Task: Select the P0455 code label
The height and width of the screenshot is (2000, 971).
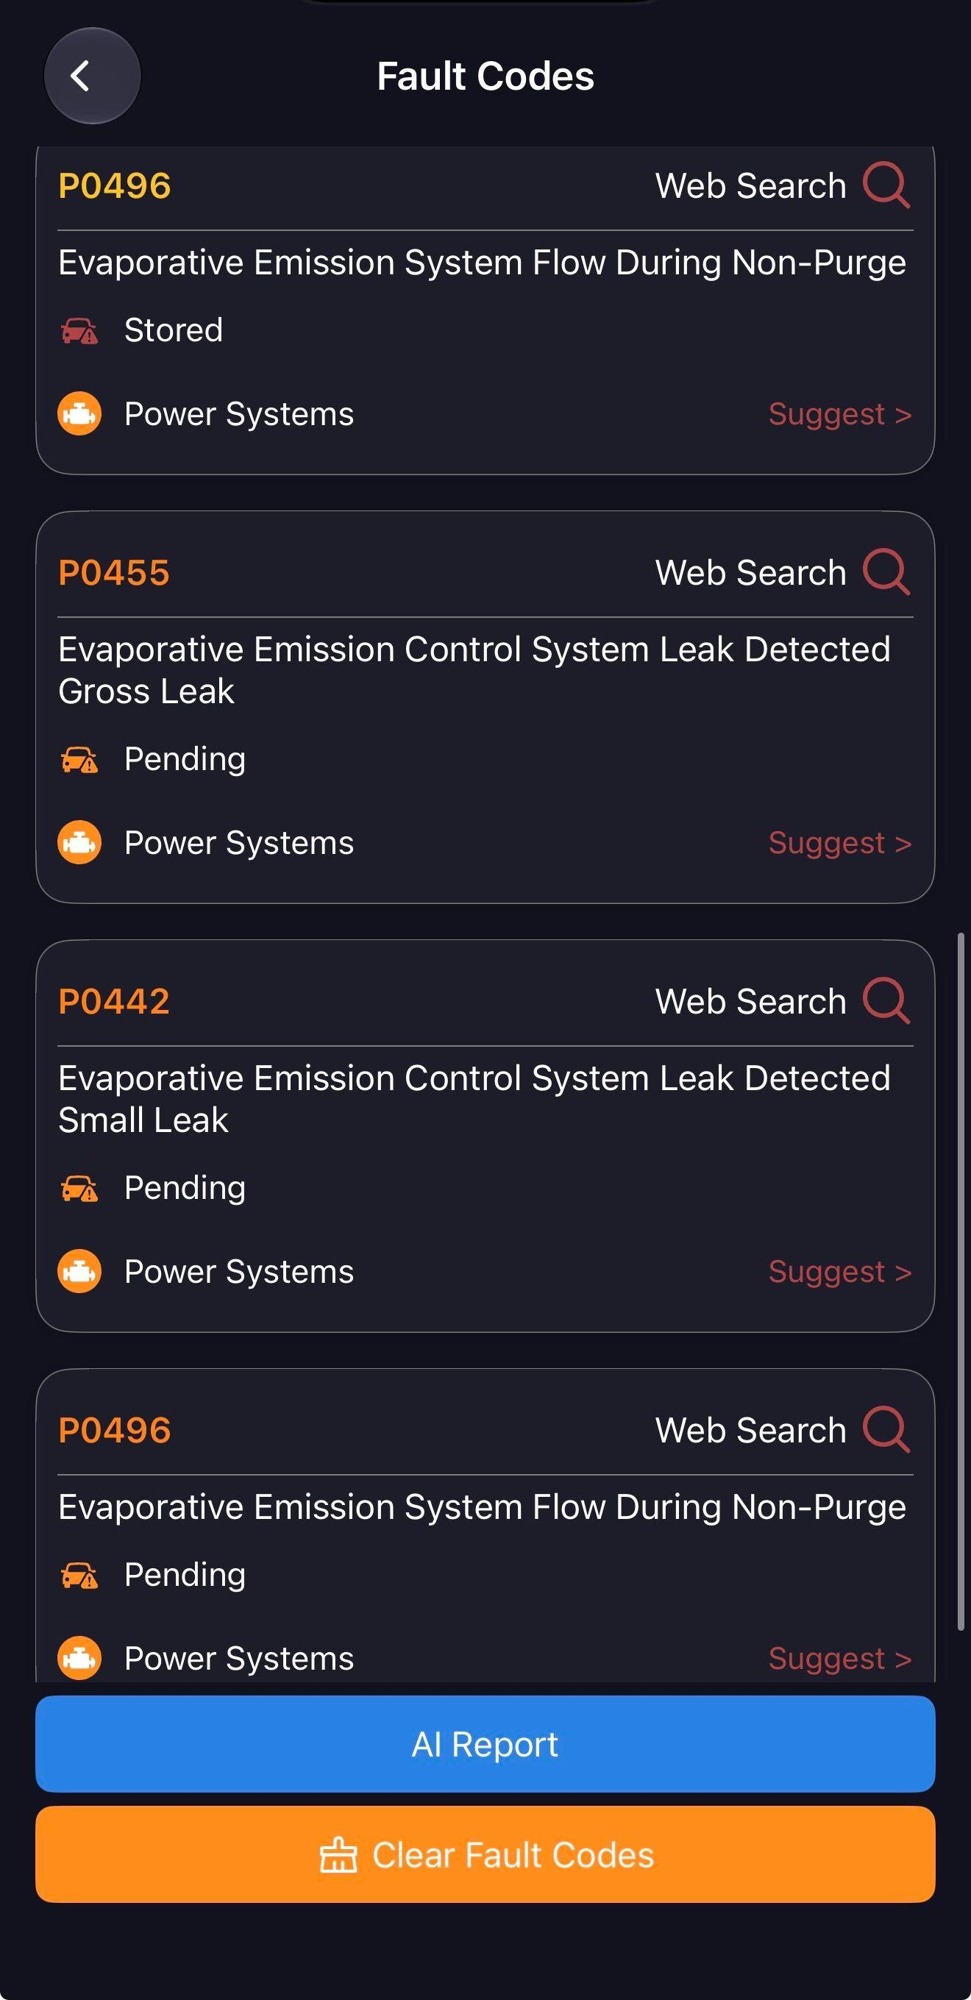Action: (114, 572)
